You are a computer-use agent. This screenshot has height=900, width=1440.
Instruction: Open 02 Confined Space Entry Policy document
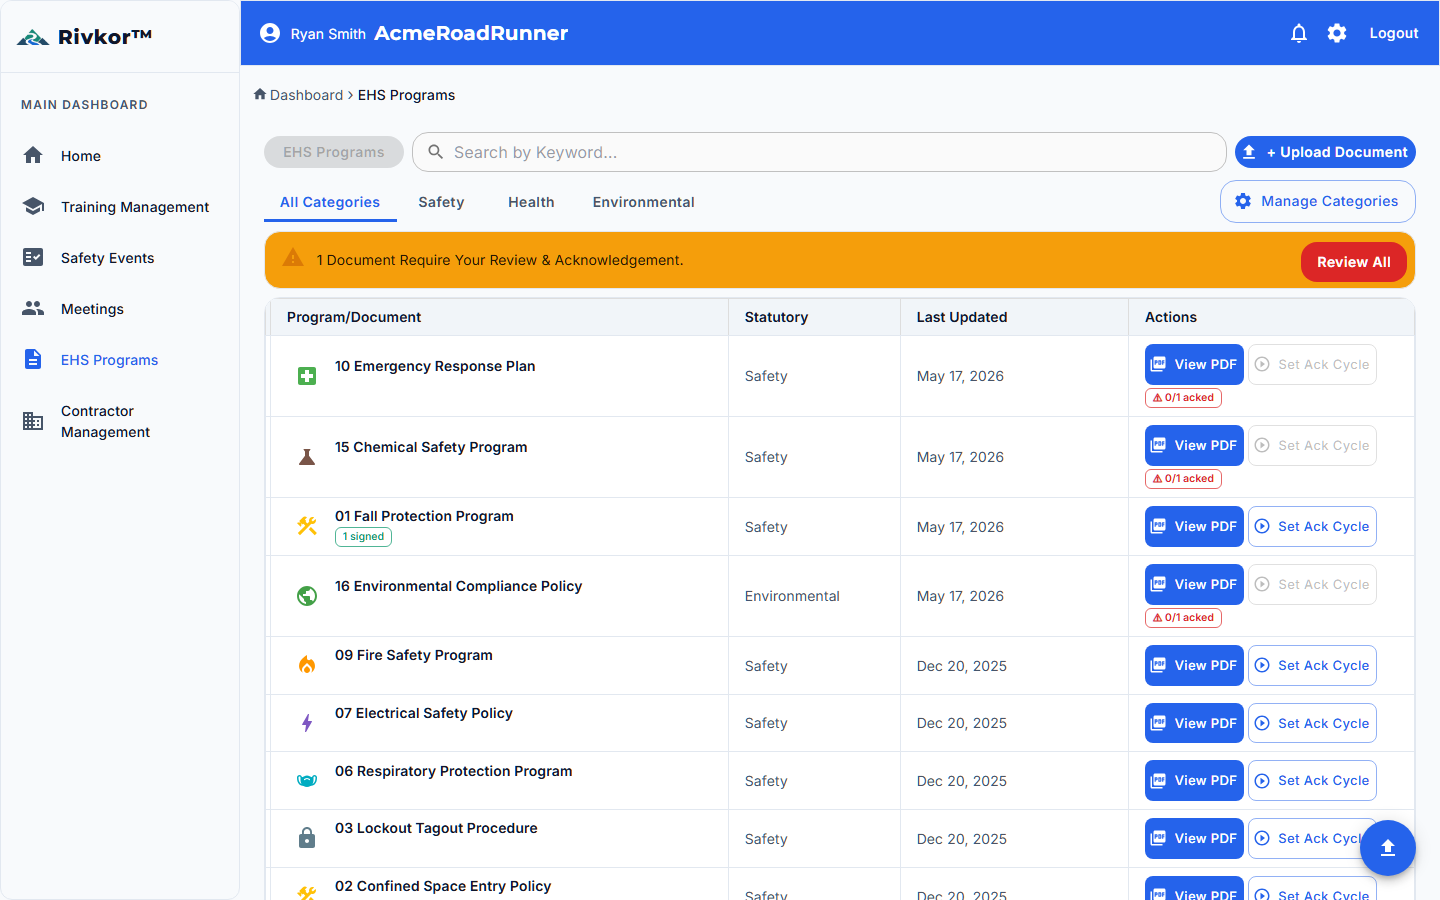[x=443, y=886]
